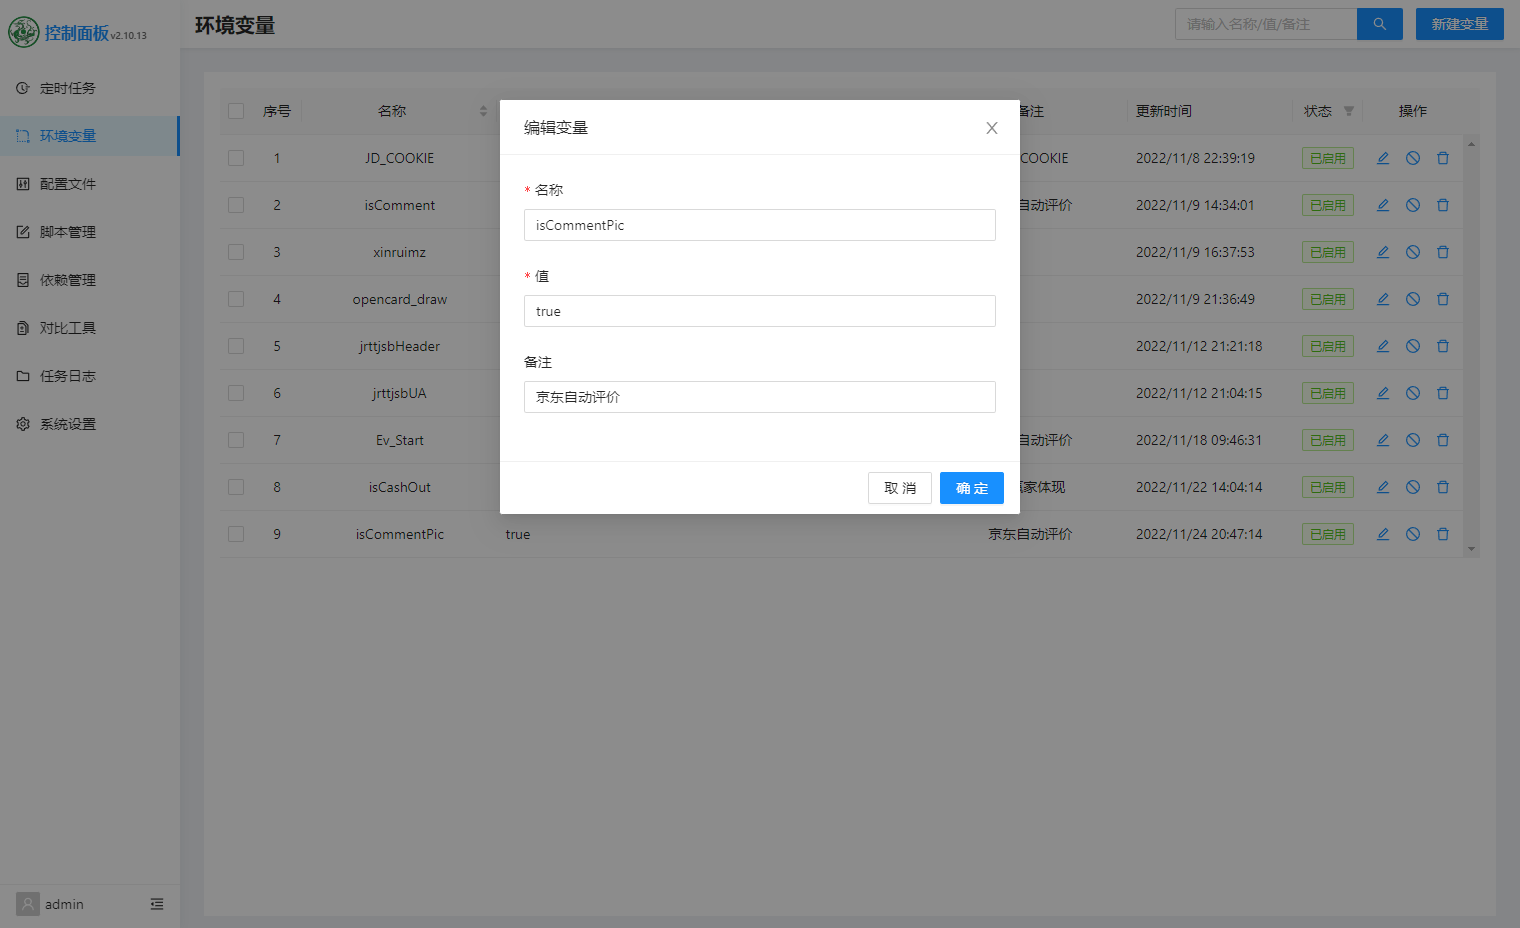Click edit icon on the isCommentPic row
The width and height of the screenshot is (1520, 928).
[x=1383, y=534]
